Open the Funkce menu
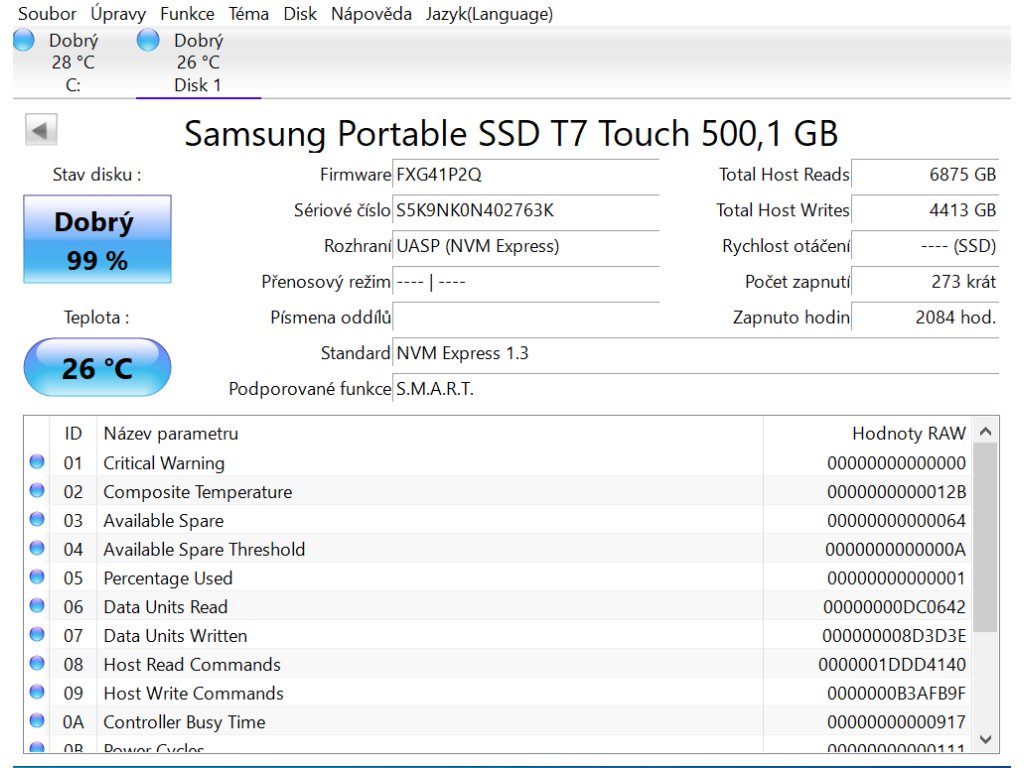 pos(187,14)
